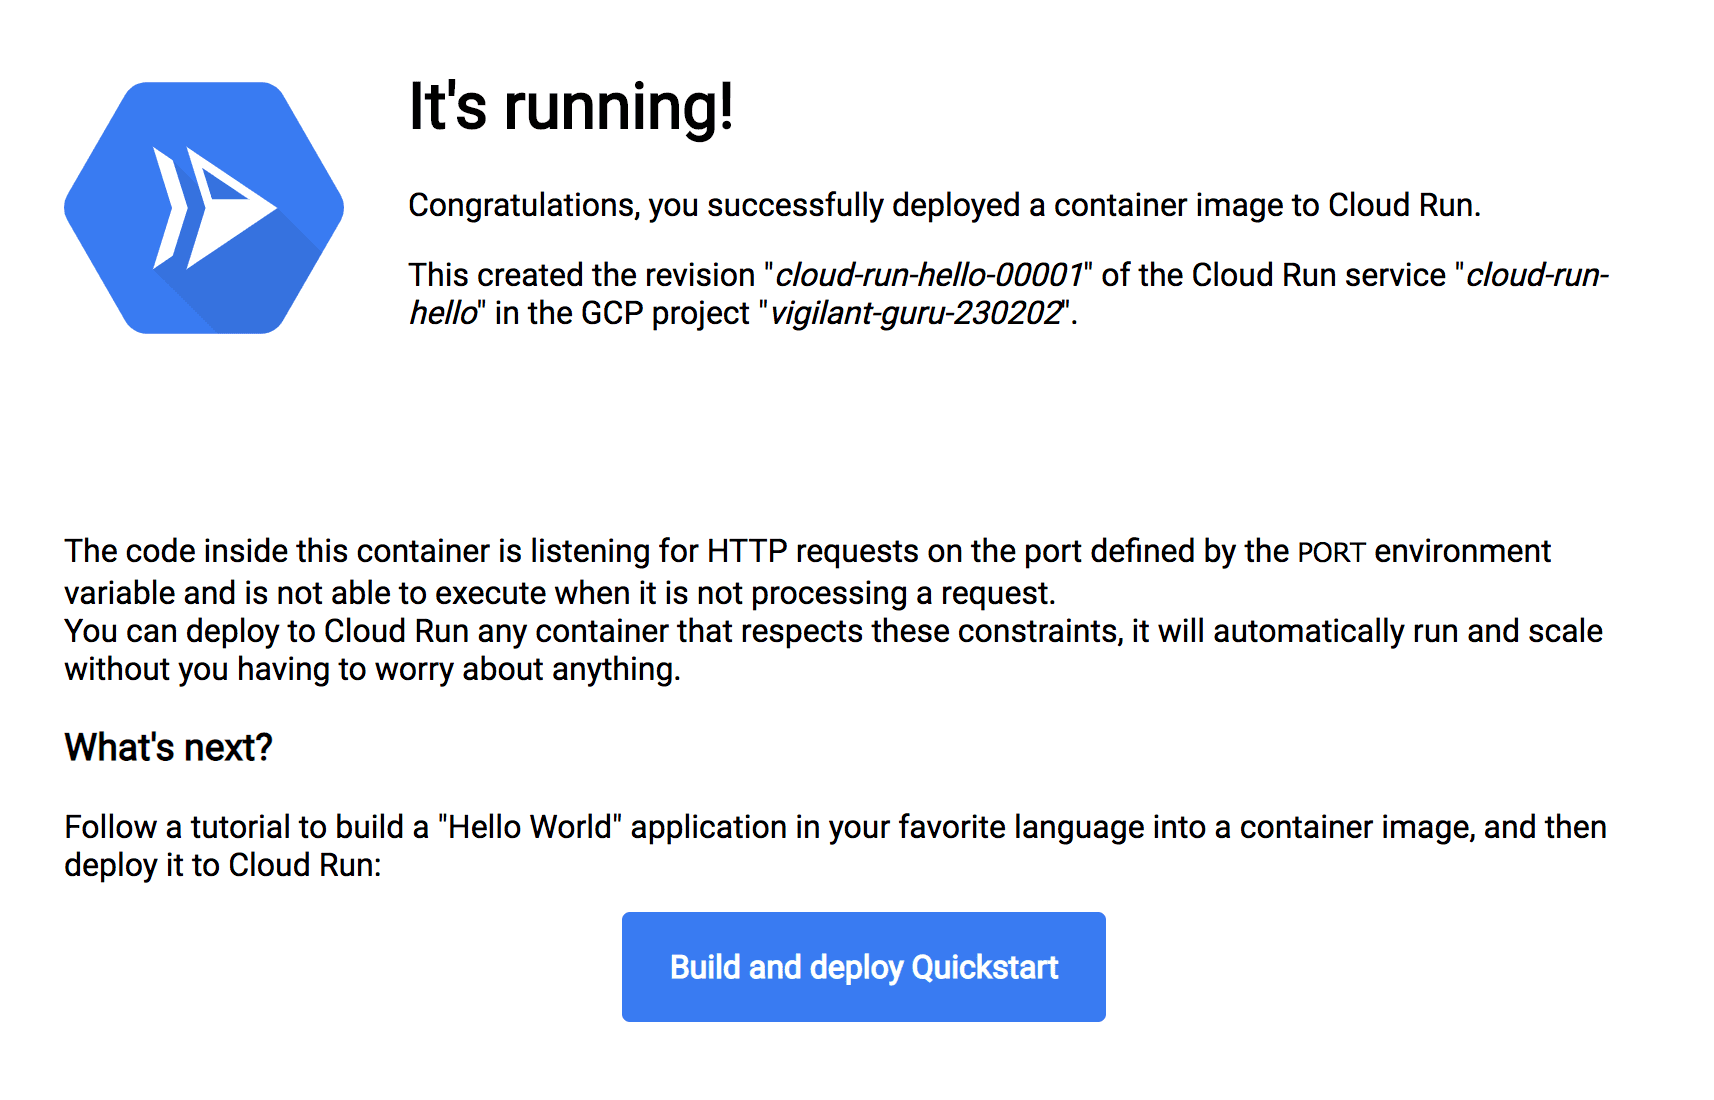This screenshot has width=1714, height=1100.
Task: Click the blue Cloud Run hexagon logo
Action: tap(204, 208)
